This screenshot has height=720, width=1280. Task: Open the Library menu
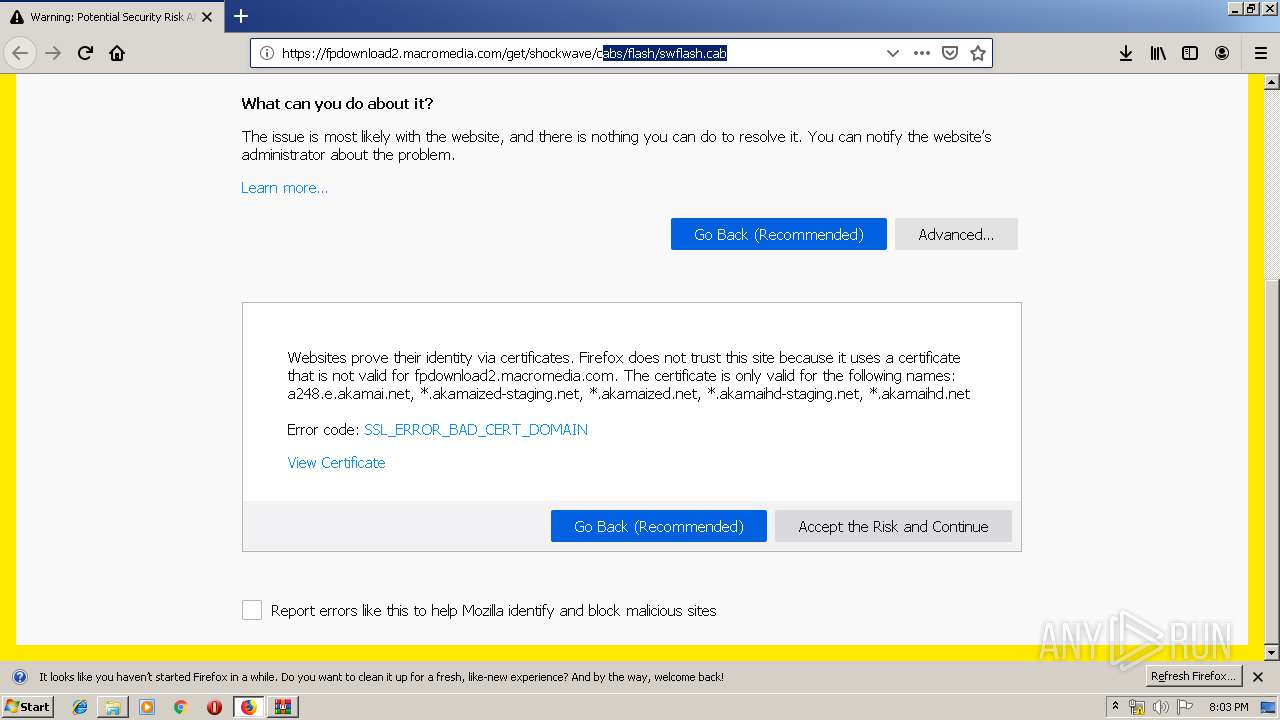[1158, 53]
